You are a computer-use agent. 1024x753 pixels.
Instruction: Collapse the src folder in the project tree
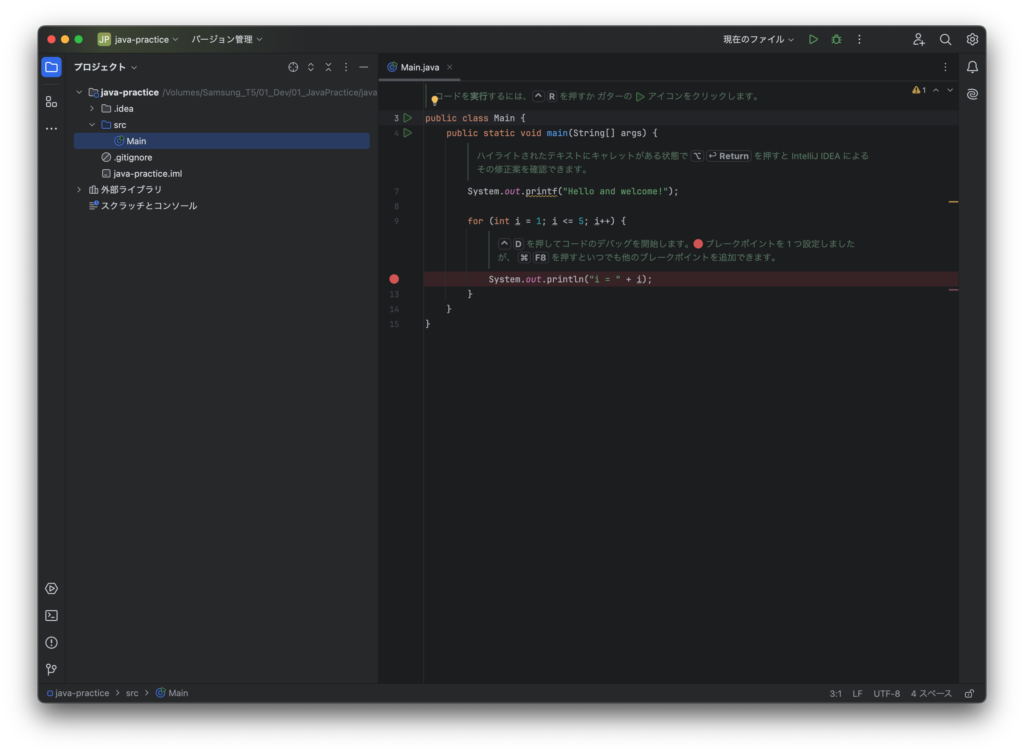point(91,124)
